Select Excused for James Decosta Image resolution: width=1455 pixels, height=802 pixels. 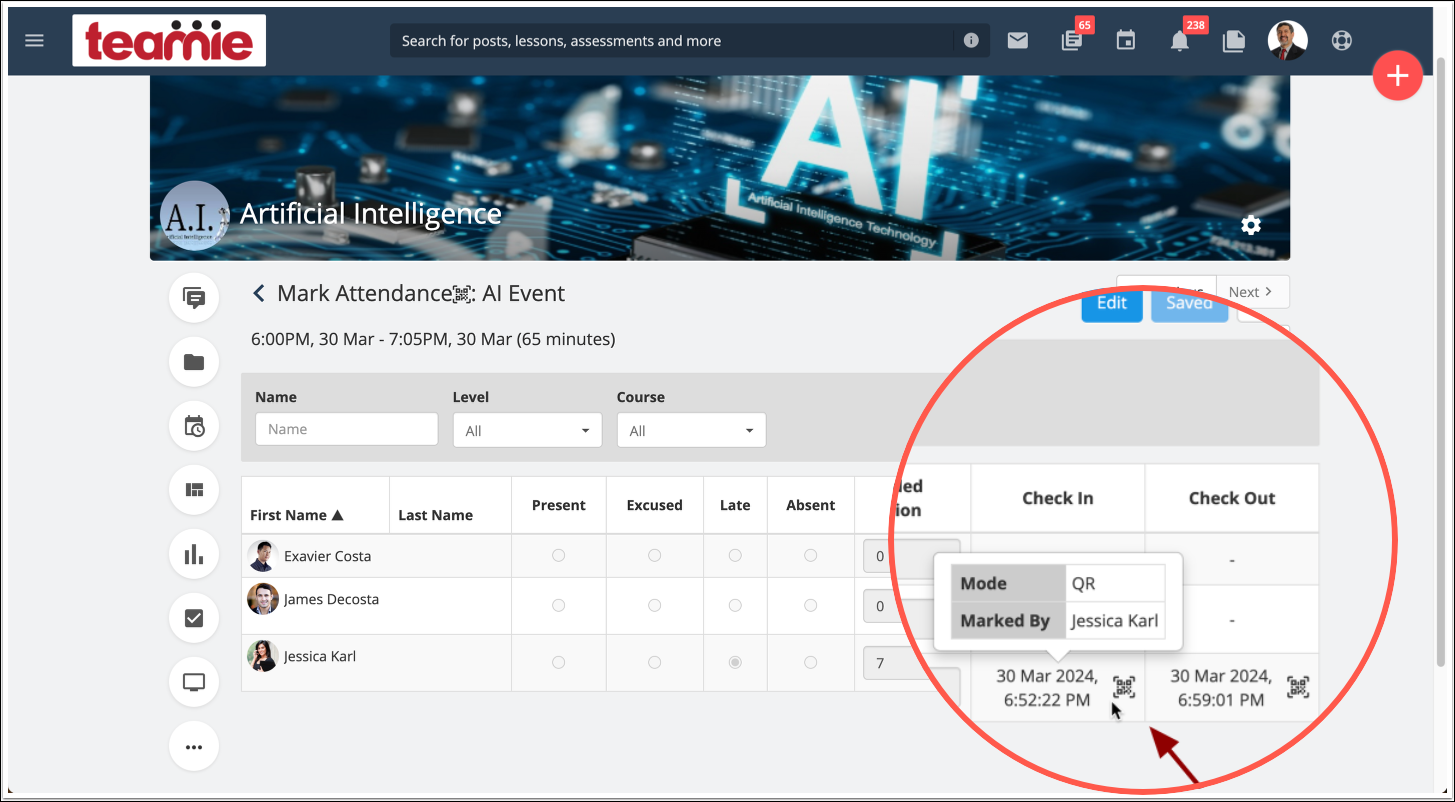[x=654, y=605]
